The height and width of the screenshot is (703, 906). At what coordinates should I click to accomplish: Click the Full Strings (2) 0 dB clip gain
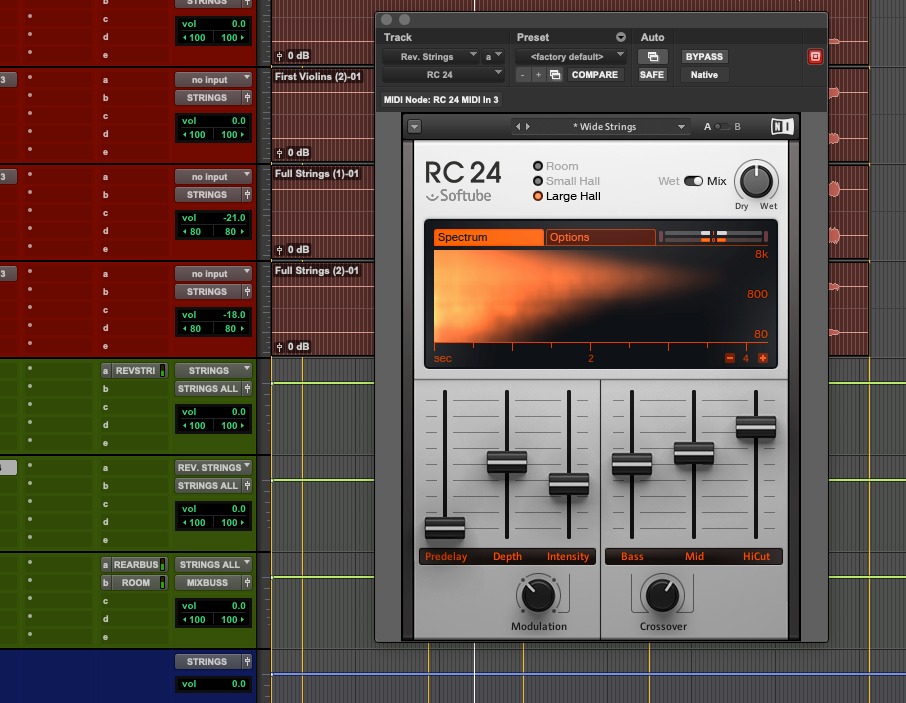(293, 347)
